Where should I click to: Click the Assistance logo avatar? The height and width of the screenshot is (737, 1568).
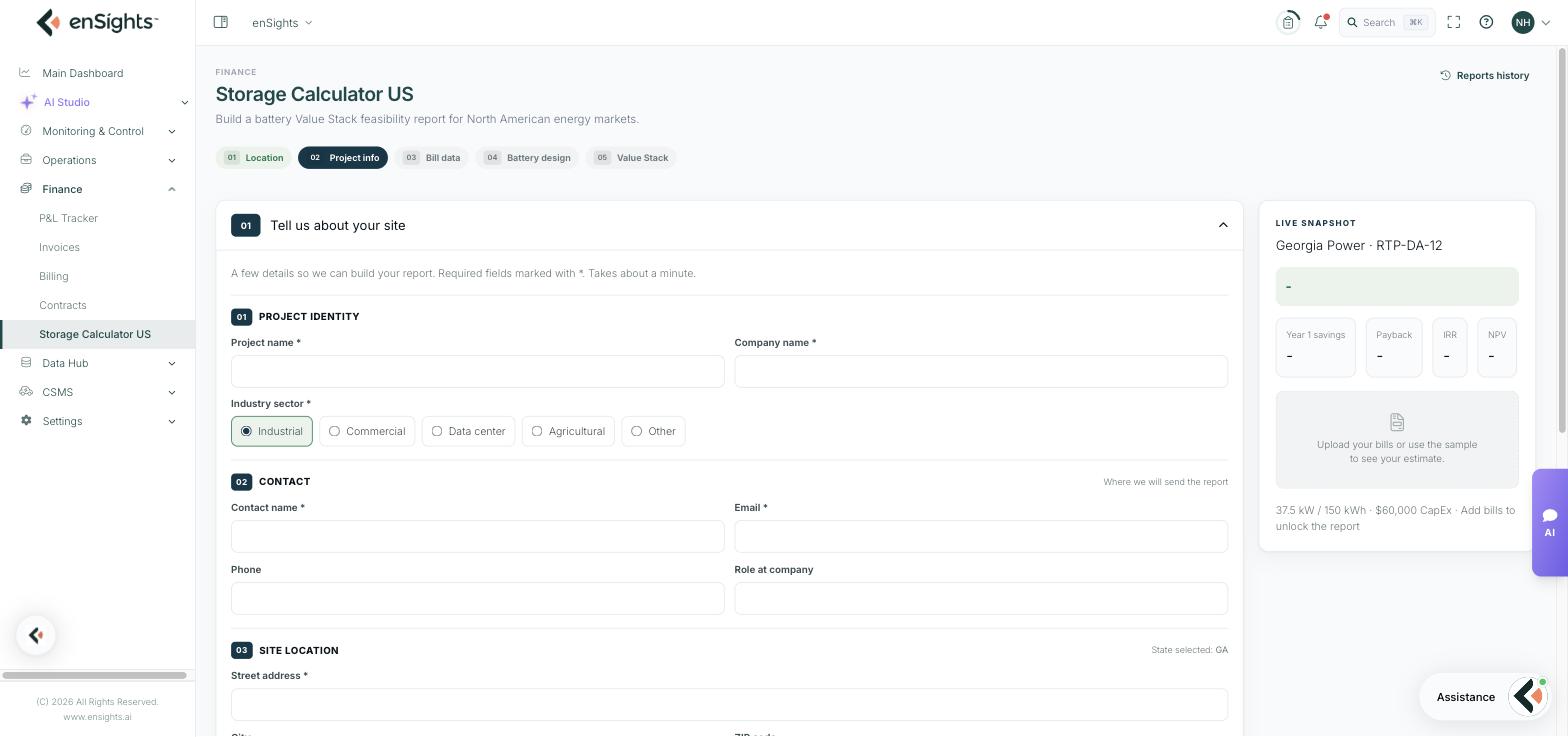(1529, 697)
